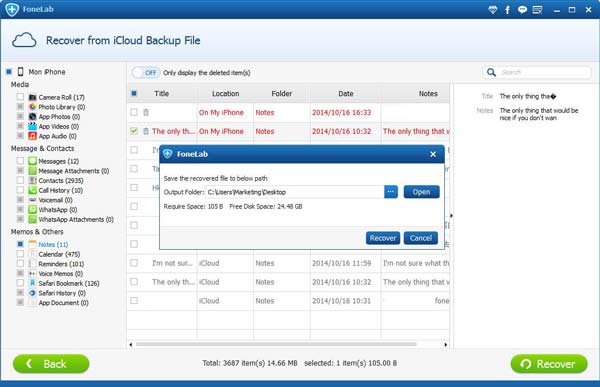Open the chat feedback bubble icon
This screenshot has width=600, height=387.
(x=522, y=10)
